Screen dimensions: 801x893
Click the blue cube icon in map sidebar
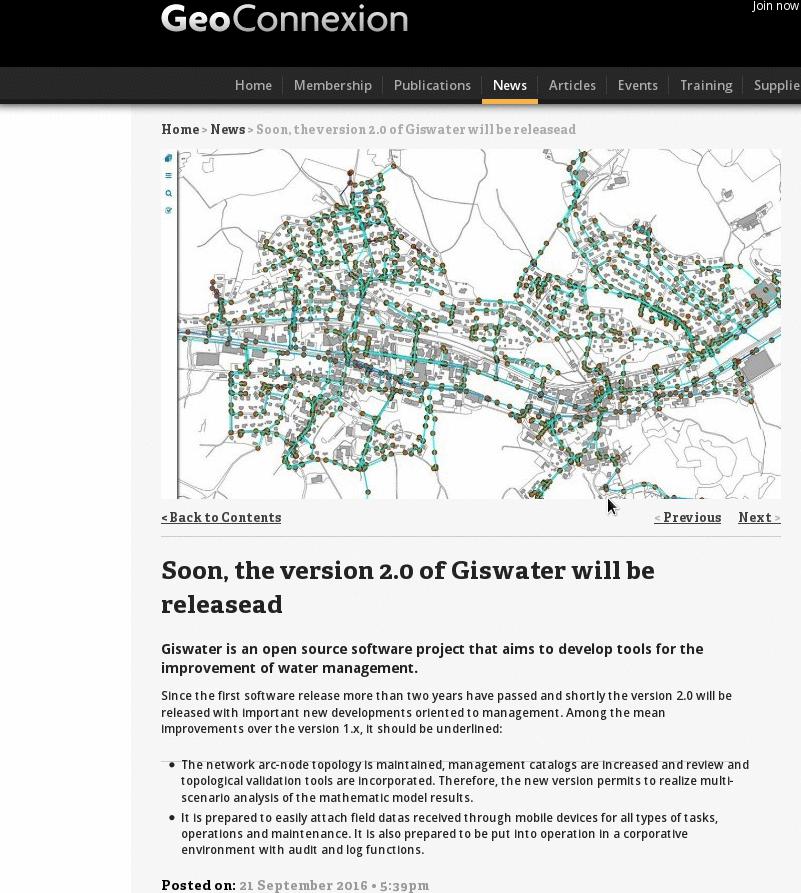pos(168,158)
